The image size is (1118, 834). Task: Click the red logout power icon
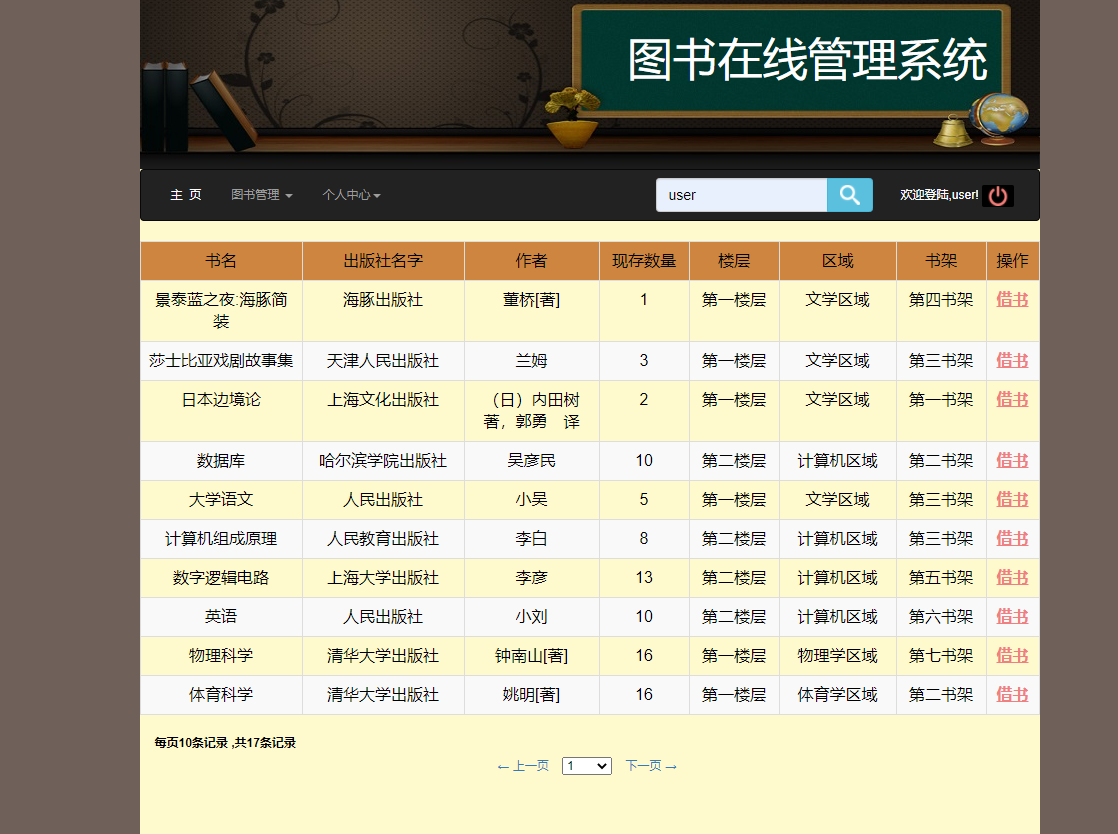pos(997,196)
